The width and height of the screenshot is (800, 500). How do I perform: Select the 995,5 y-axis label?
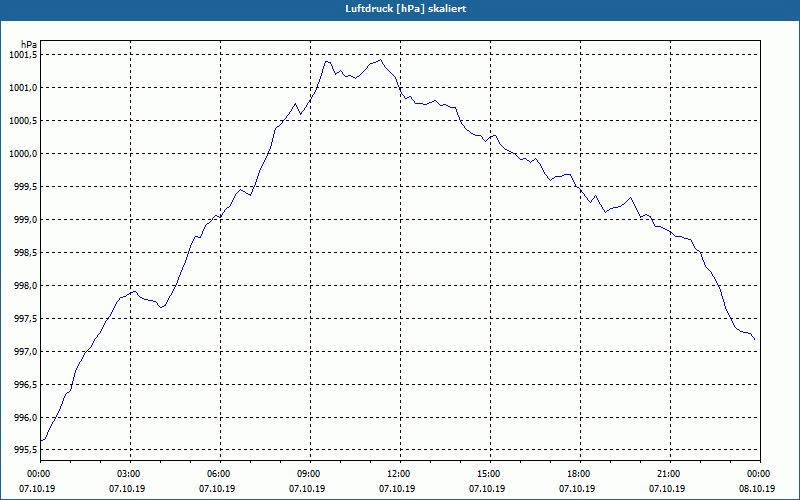pos(25,450)
